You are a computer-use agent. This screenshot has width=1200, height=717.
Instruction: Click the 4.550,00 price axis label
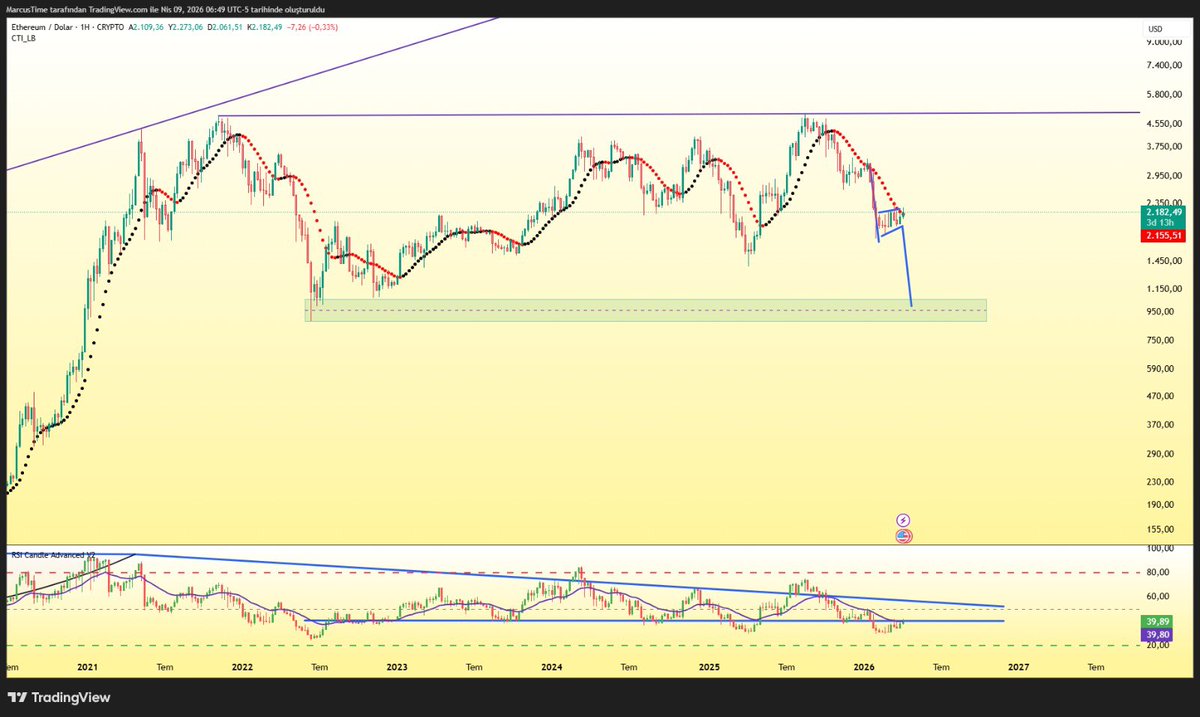click(1166, 124)
